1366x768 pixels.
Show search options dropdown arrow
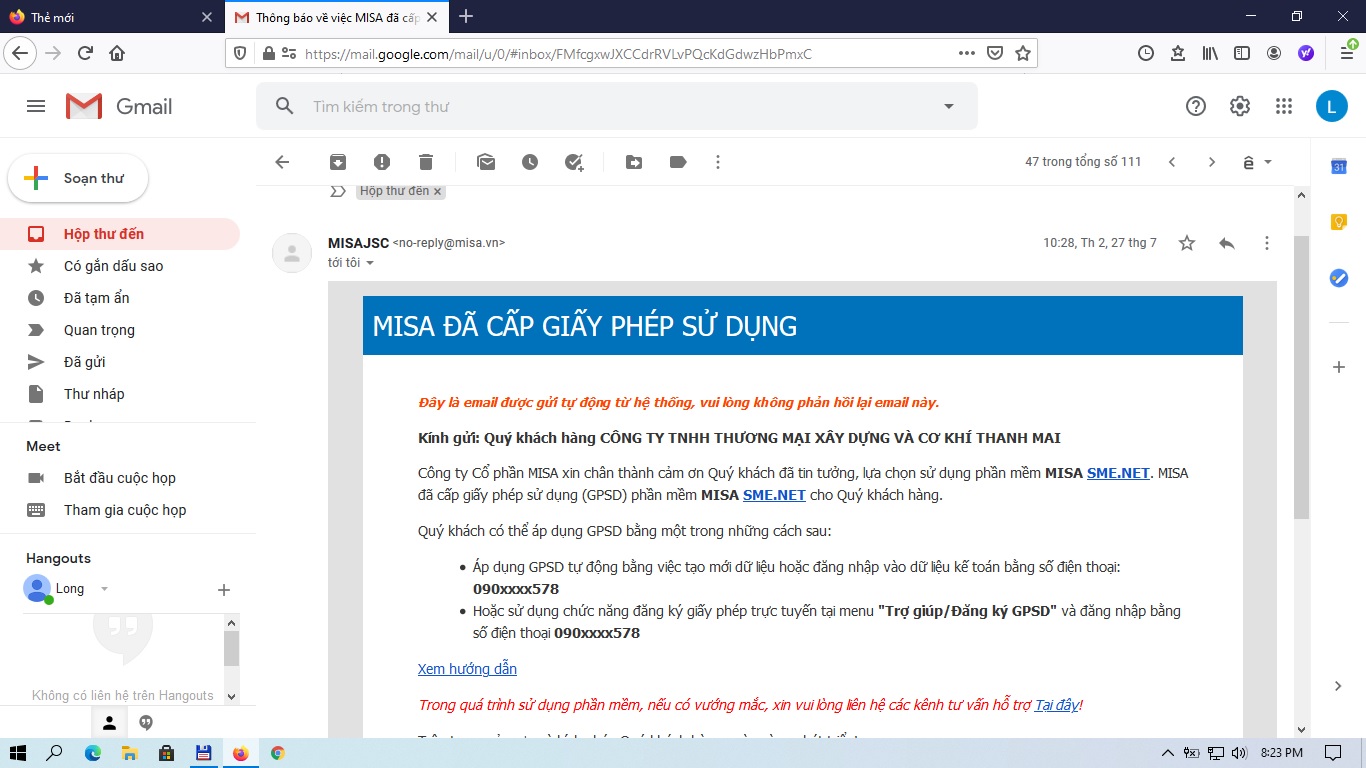point(949,106)
